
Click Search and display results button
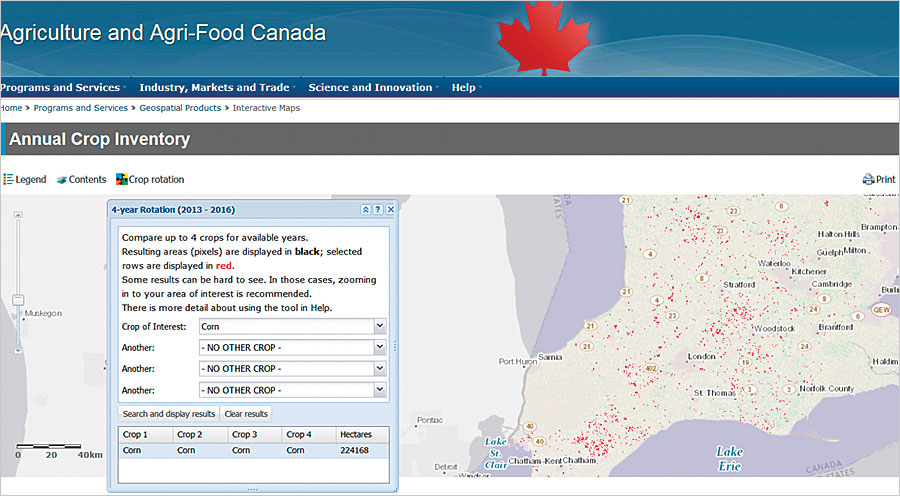(x=169, y=414)
